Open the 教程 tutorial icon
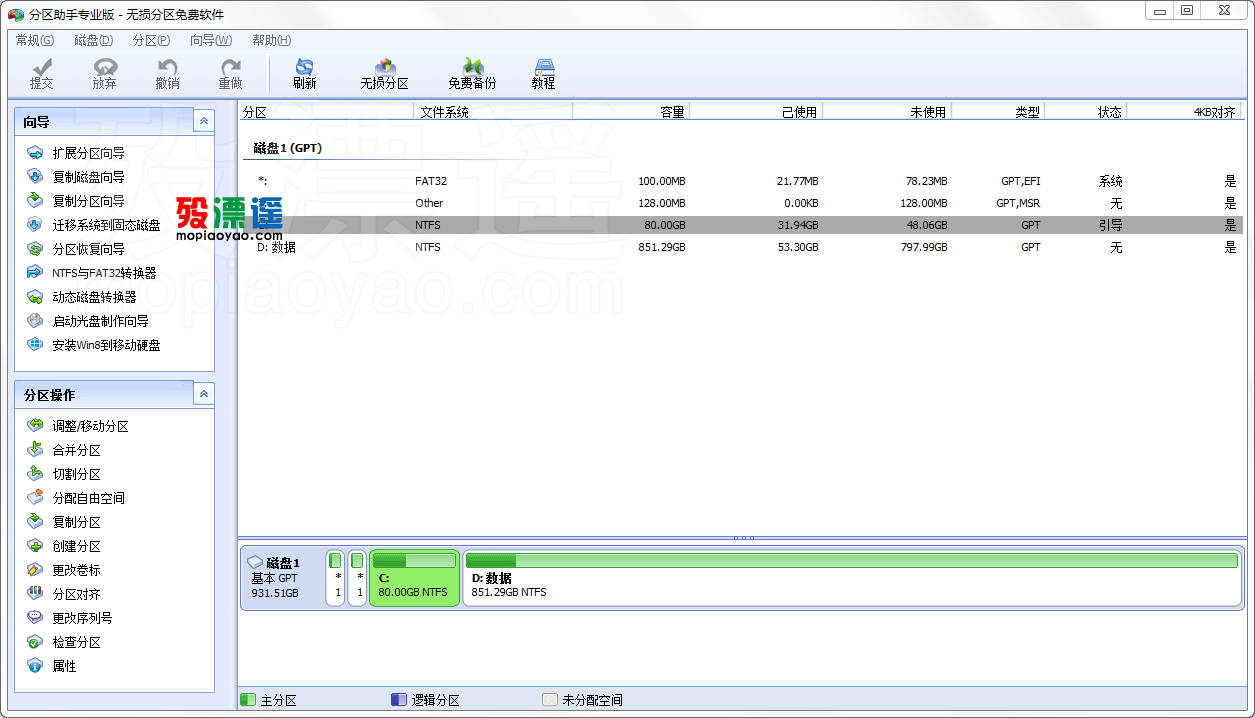The image size is (1255, 718). [x=544, y=74]
